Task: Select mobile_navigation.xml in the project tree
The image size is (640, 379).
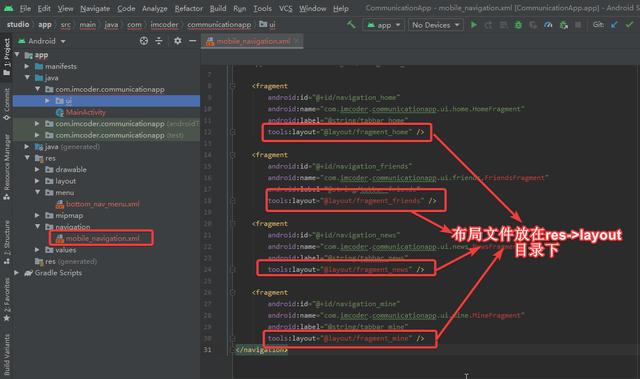Action: (102, 238)
